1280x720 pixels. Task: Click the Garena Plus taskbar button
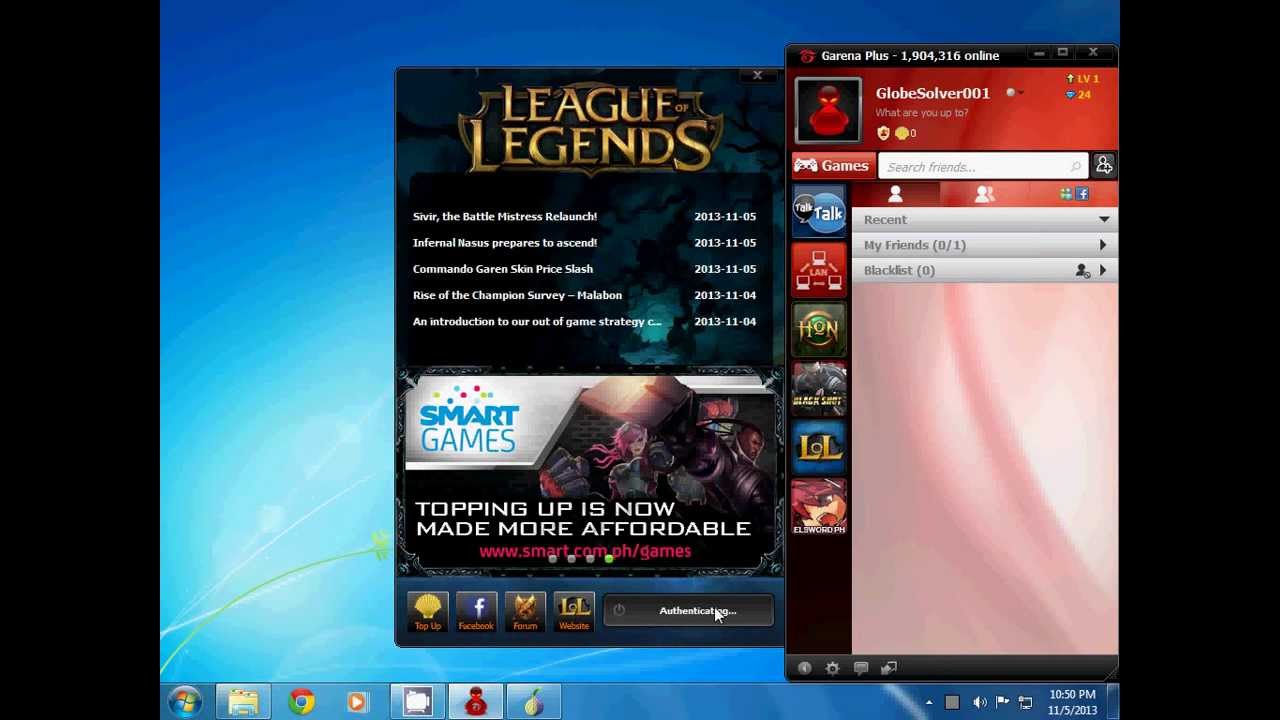[x=475, y=702]
